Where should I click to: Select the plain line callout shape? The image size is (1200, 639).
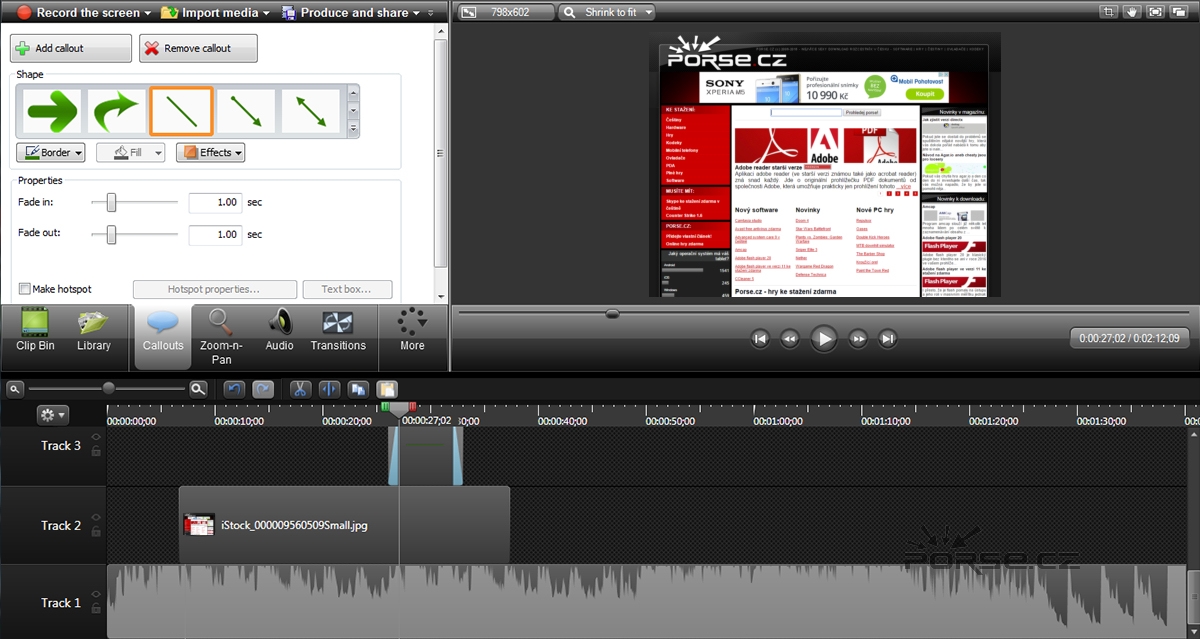tap(181, 111)
